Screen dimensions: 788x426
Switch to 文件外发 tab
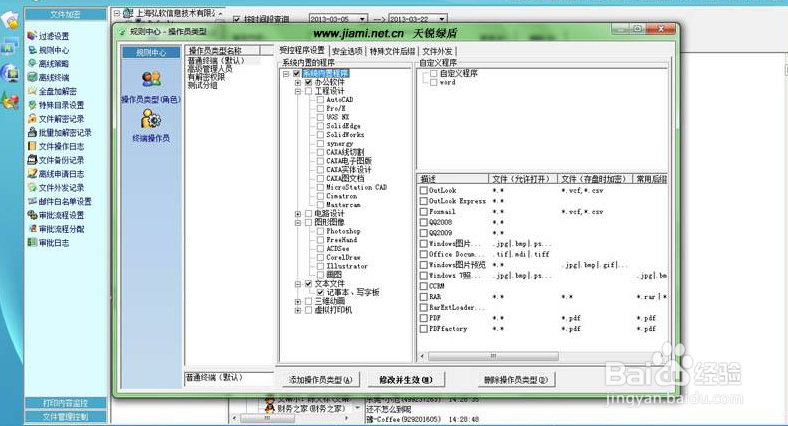click(437, 51)
